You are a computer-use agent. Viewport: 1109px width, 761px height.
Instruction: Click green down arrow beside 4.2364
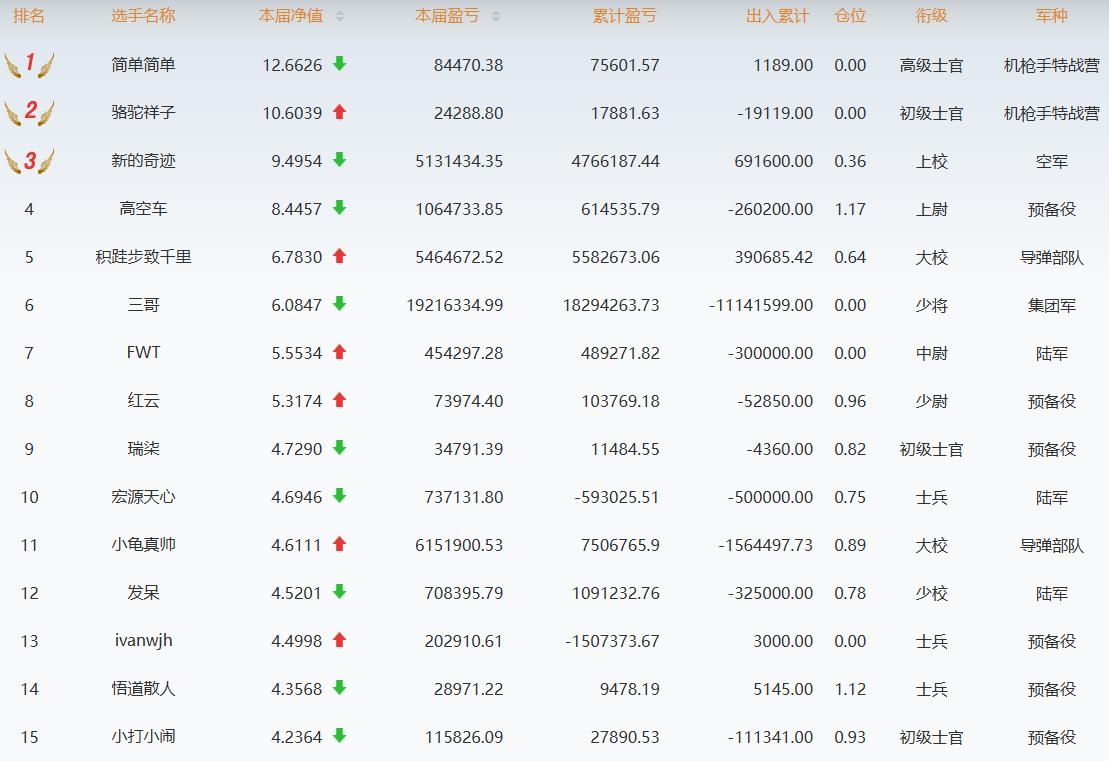339,736
